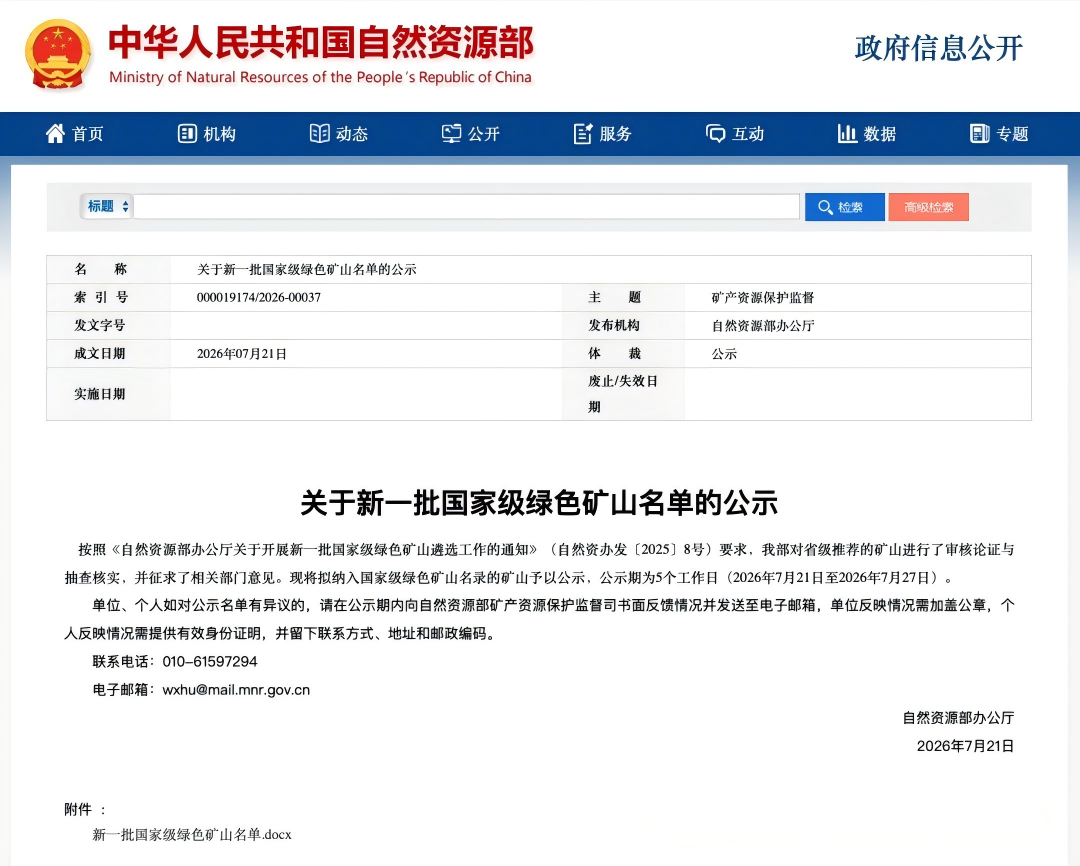Screen dimensions: 1080x866
Task: Open the 机构 menu item
Action: click(x=207, y=134)
